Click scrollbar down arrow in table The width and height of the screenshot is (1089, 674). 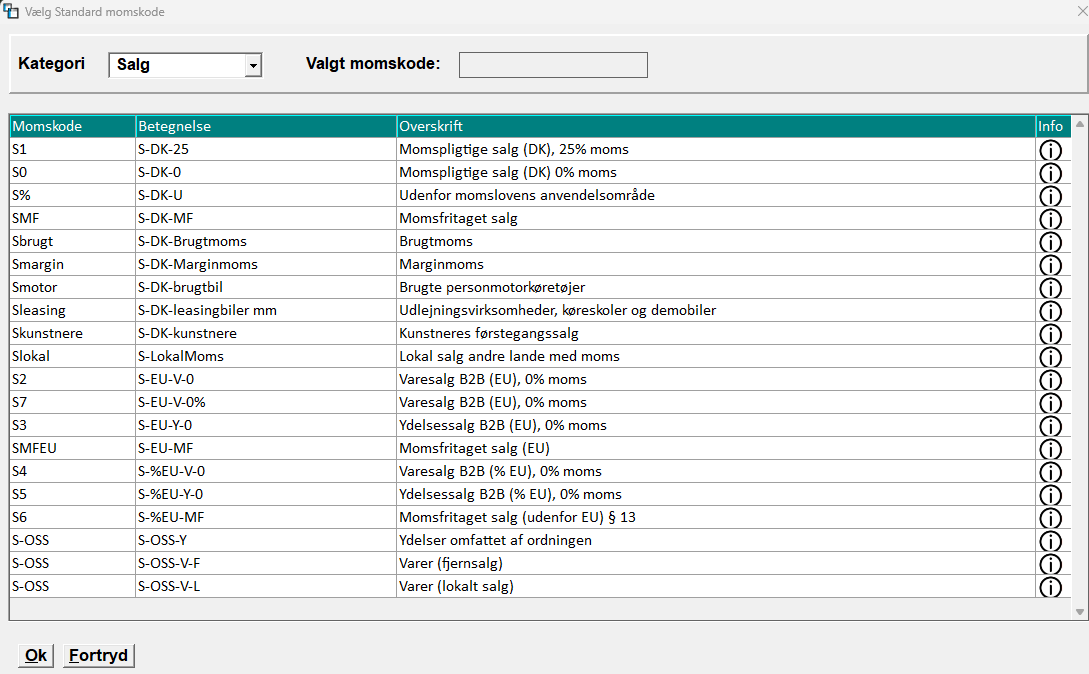(1080, 612)
